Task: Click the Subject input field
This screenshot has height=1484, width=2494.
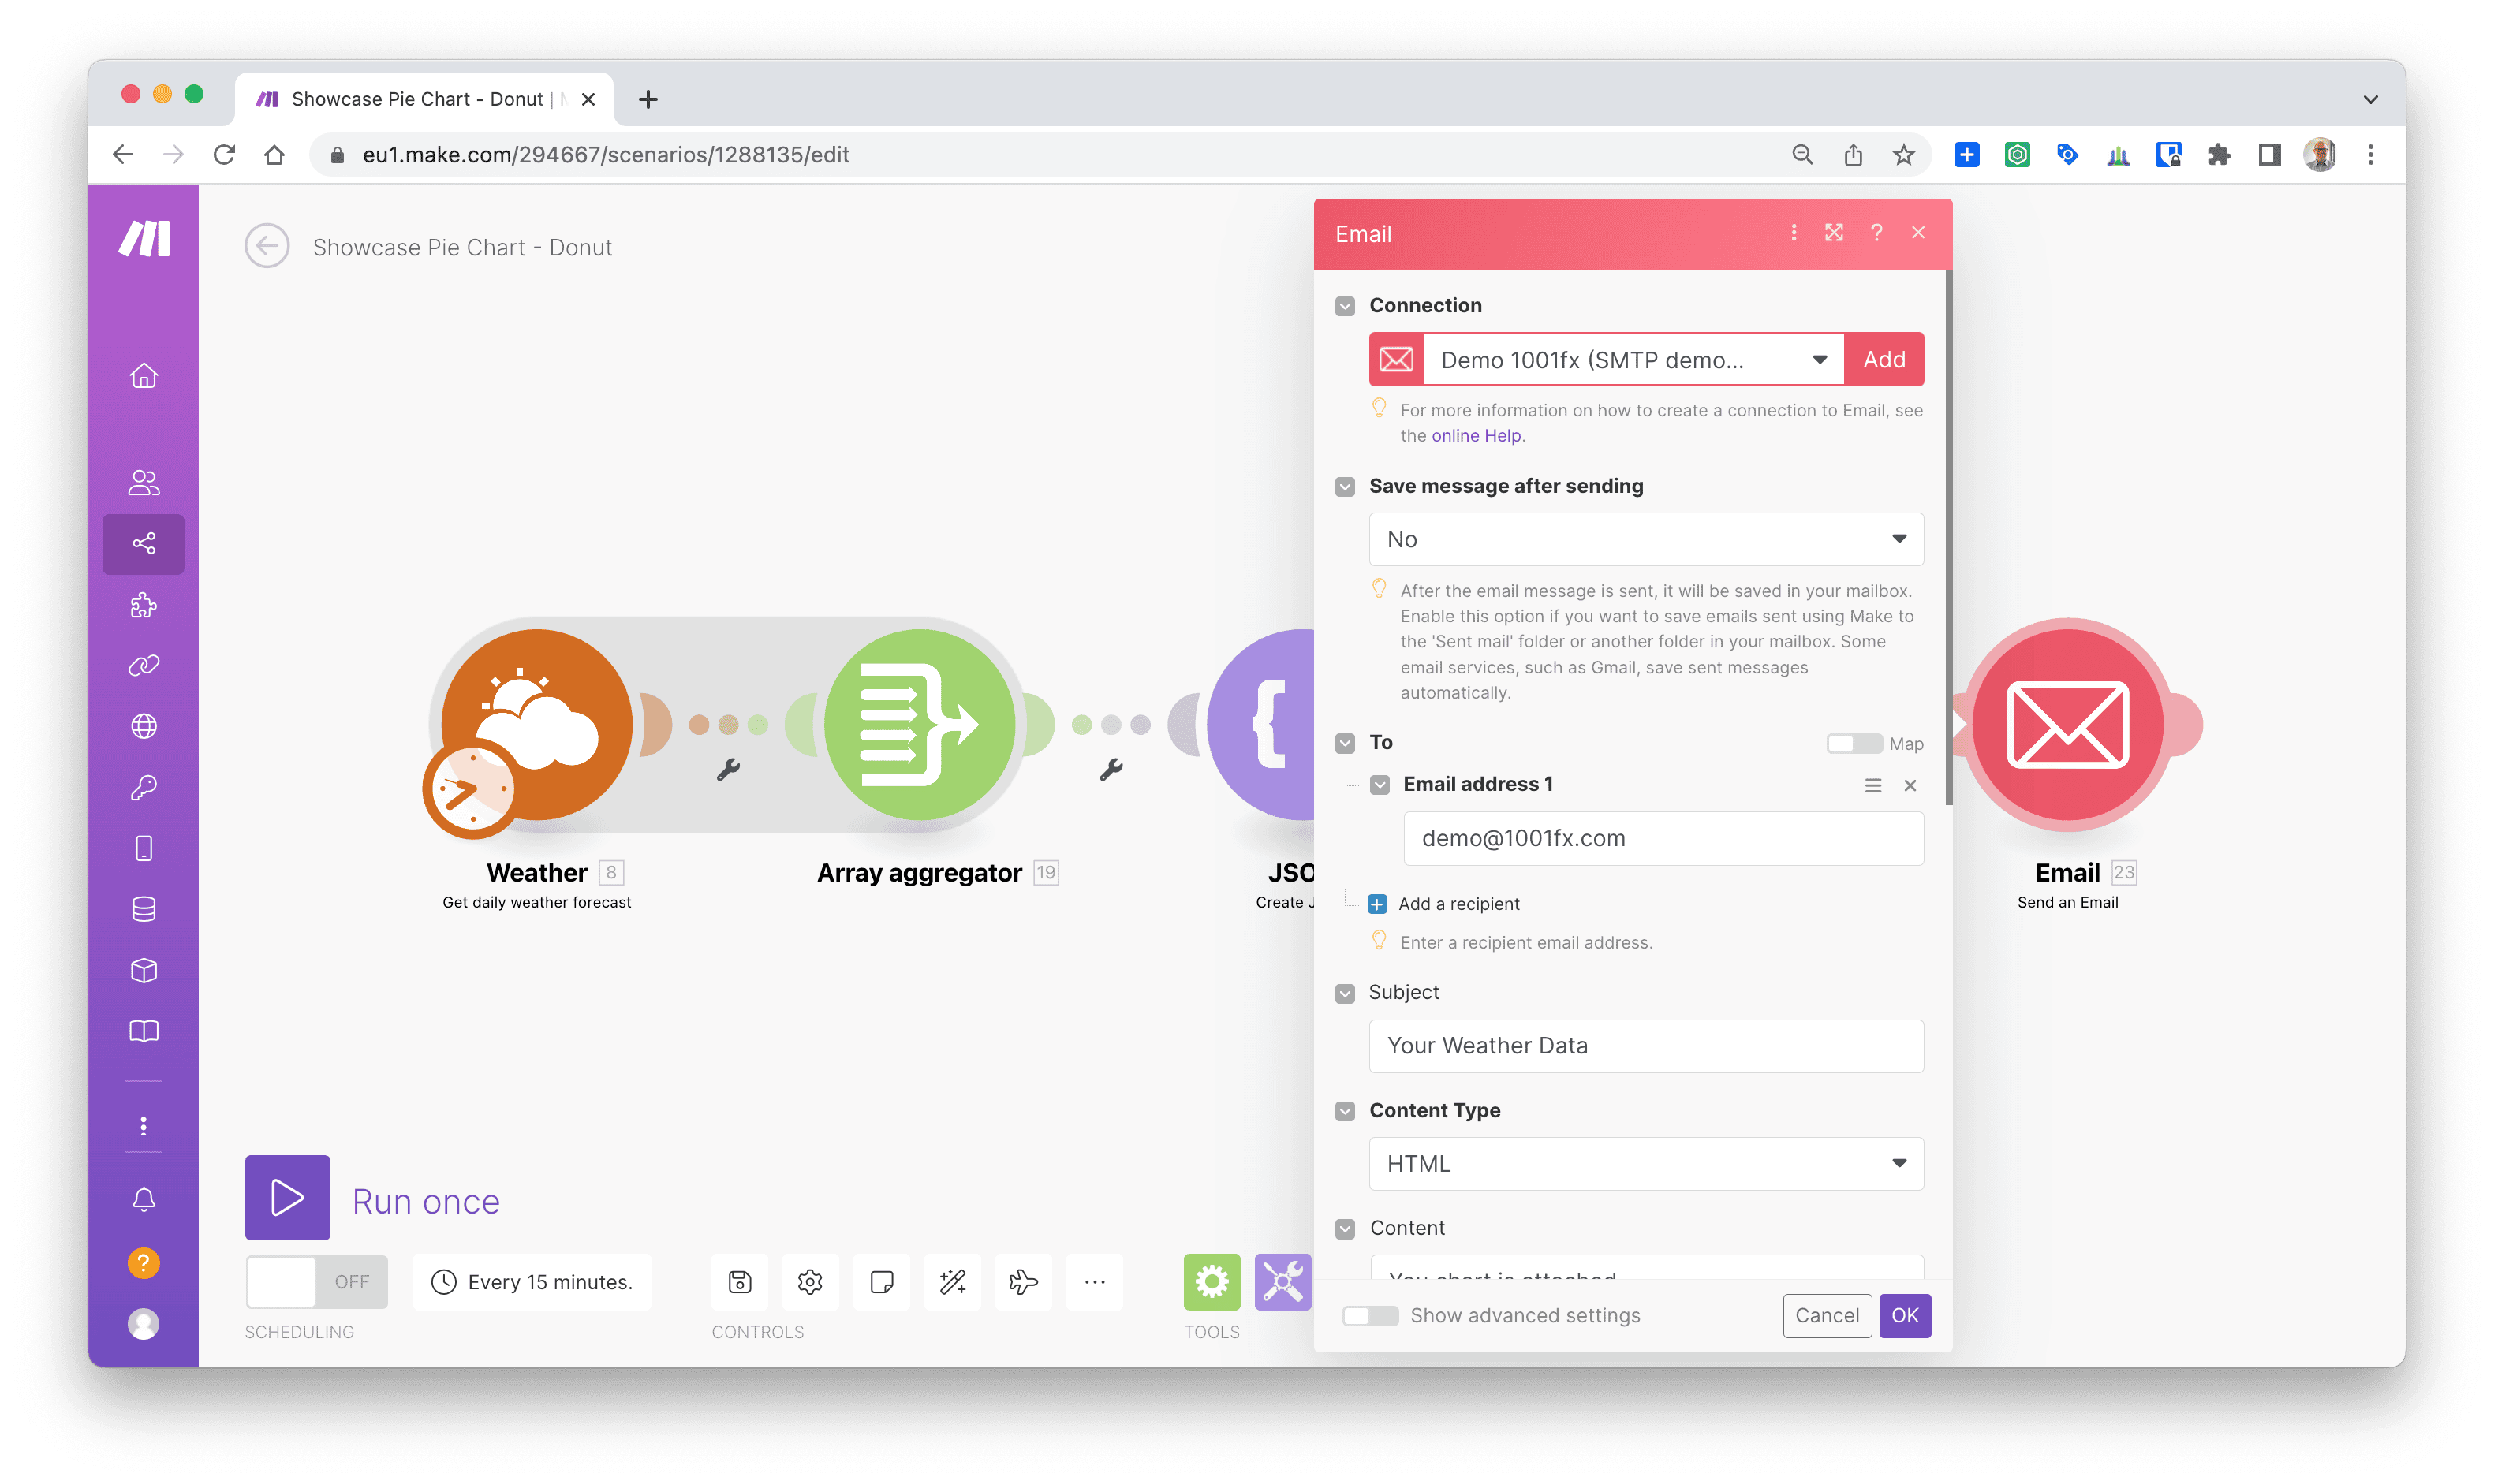Action: (x=1645, y=1045)
